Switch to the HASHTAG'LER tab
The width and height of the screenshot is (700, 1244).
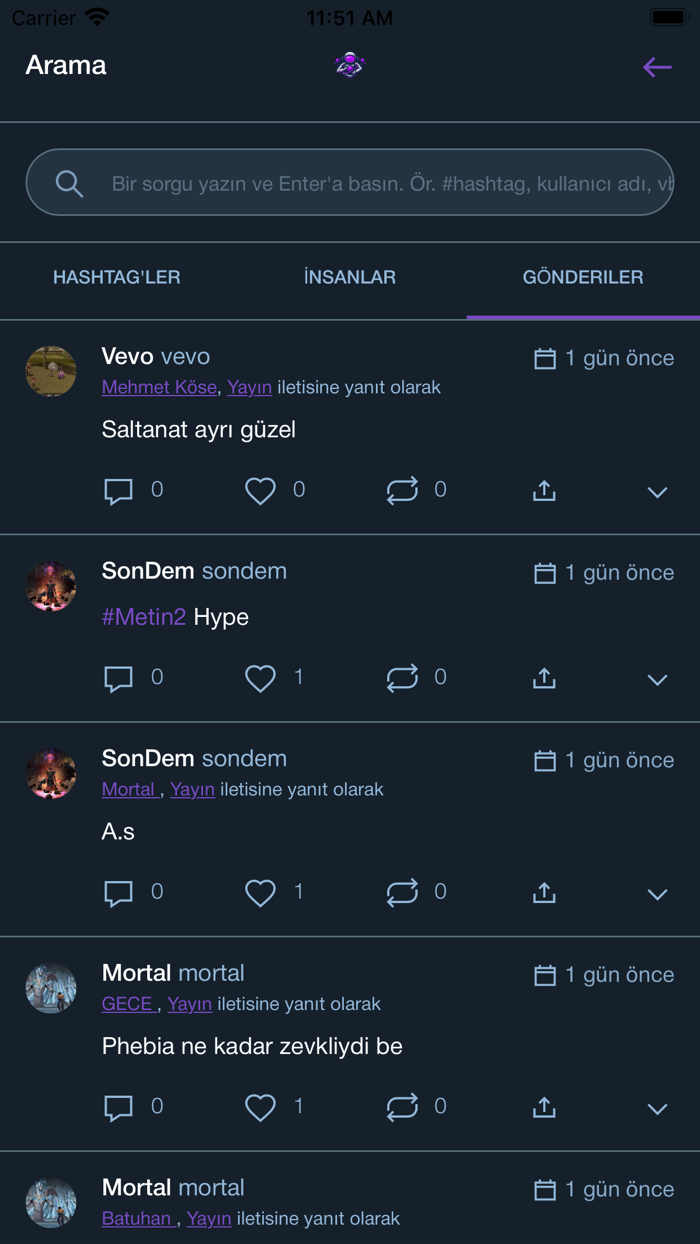click(x=116, y=277)
